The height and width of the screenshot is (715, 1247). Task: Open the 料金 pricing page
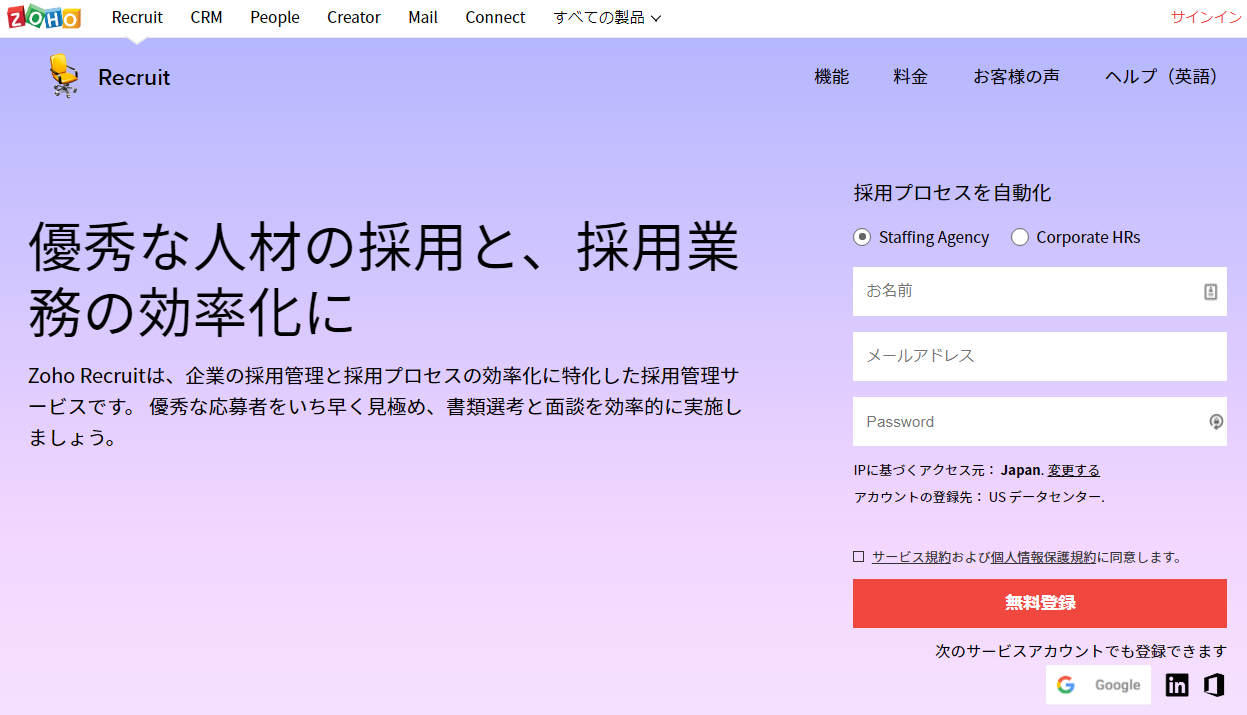pos(910,77)
